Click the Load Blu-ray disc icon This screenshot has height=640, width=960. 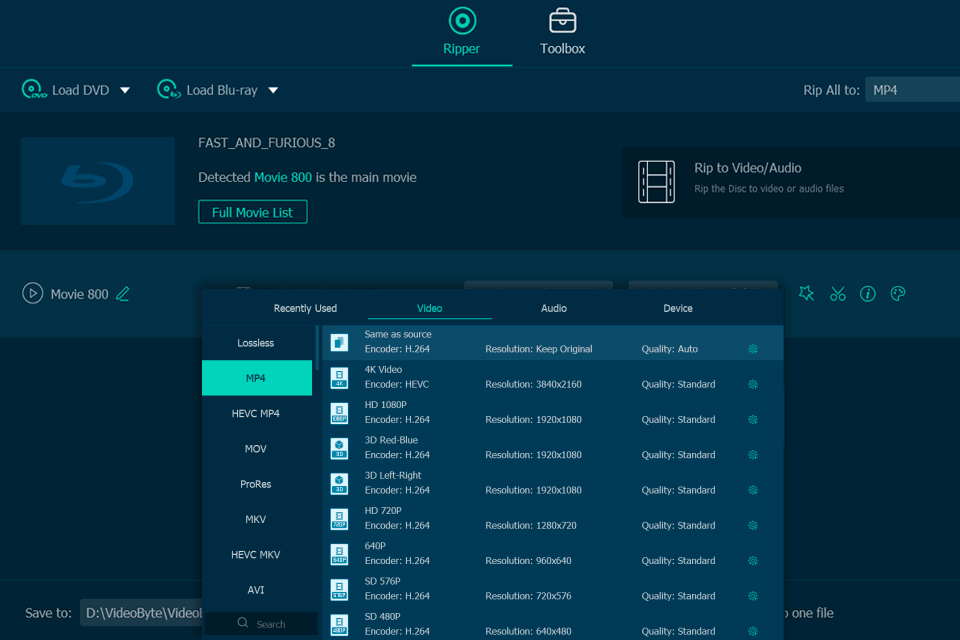click(x=168, y=89)
